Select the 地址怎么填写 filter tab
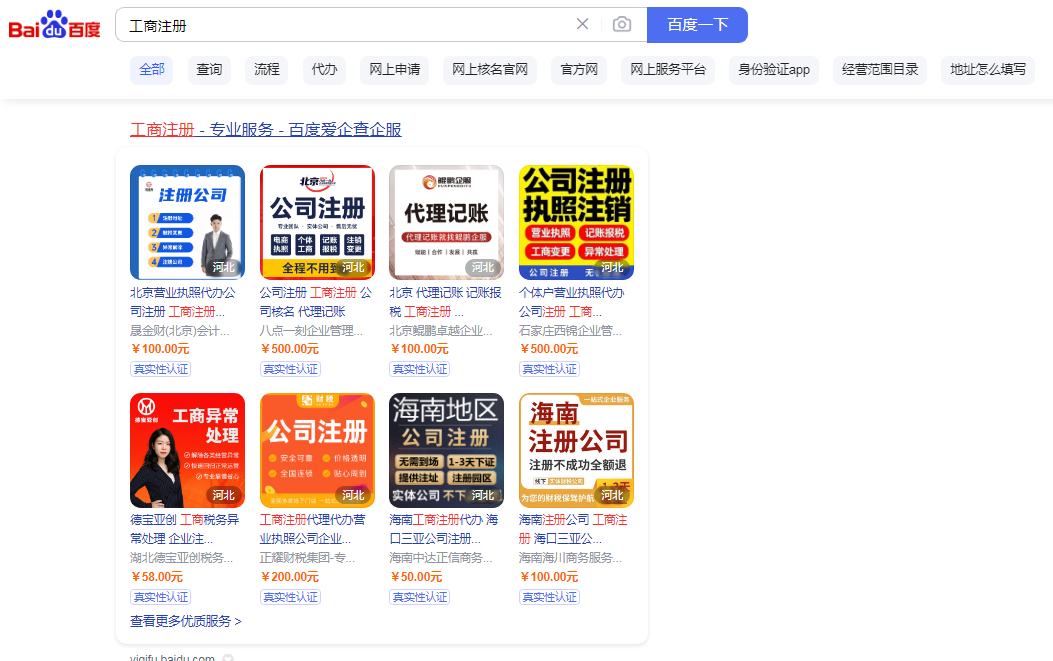Image resolution: width=1053 pixels, height=661 pixels. click(988, 70)
